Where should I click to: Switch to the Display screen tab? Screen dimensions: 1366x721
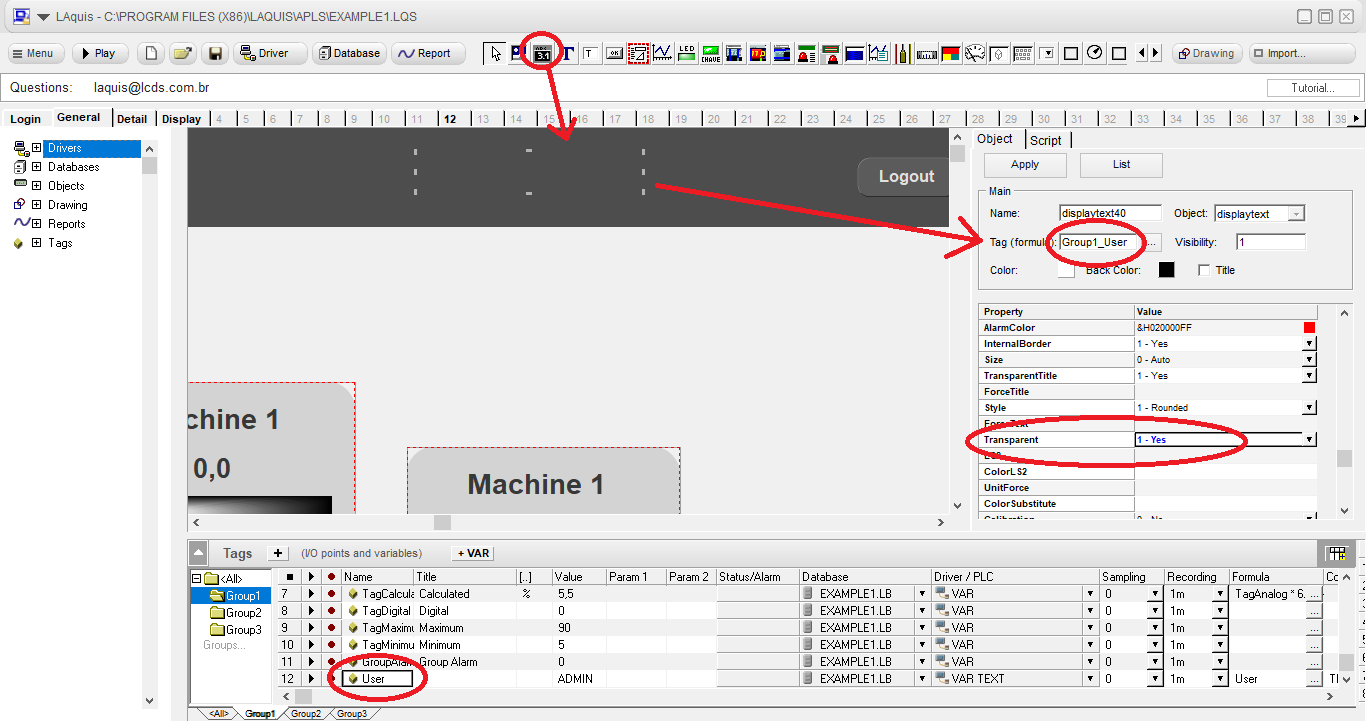point(181,119)
